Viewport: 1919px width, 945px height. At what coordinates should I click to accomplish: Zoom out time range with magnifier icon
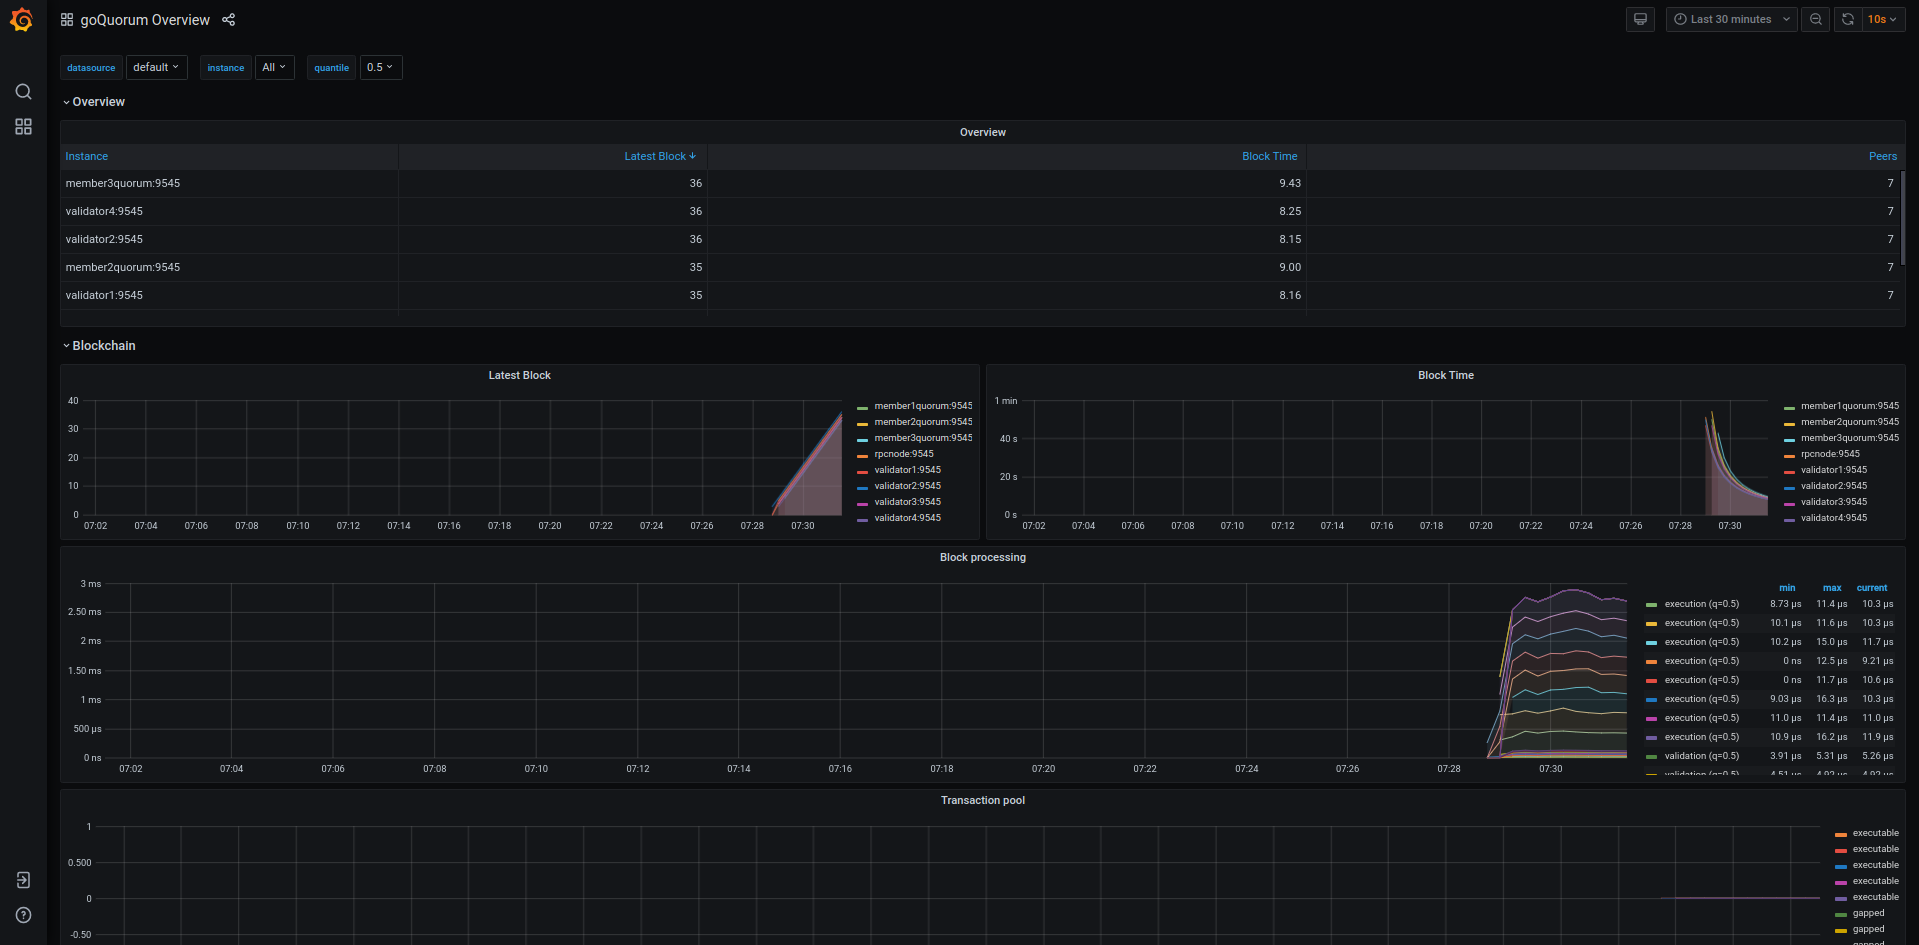(1815, 20)
